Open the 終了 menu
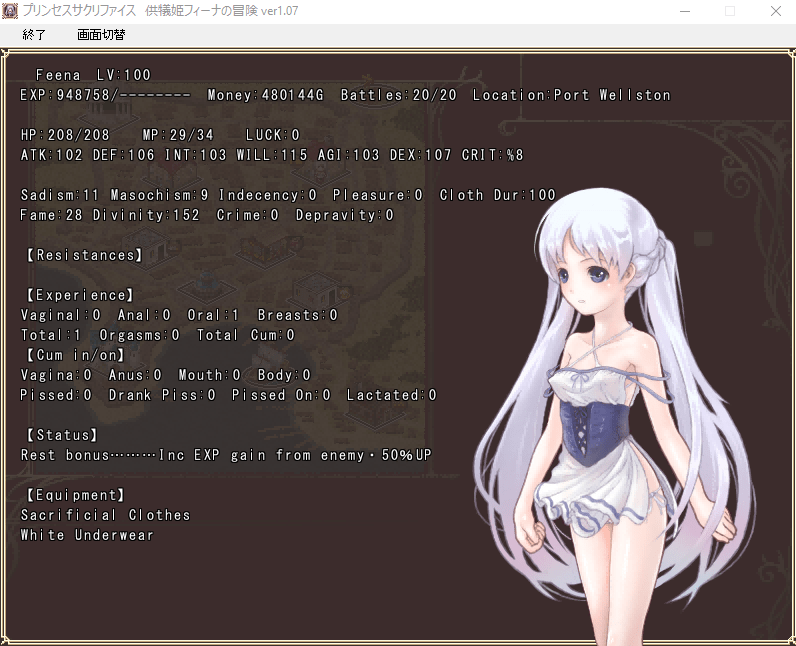The image size is (796, 646). [x=34, y=34]
